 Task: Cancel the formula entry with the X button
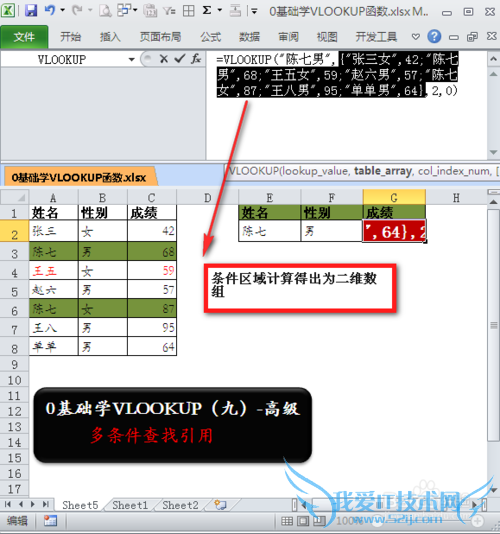[x=164, y=59]
